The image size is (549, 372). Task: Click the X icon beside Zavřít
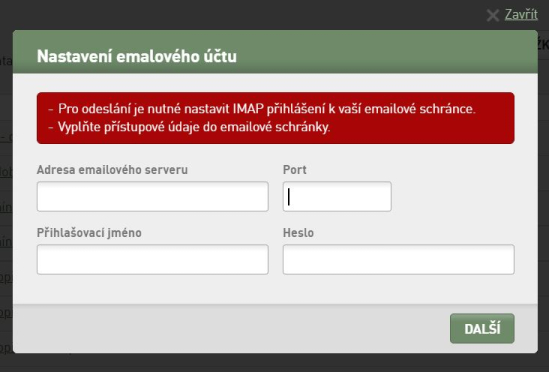(493, 15)
